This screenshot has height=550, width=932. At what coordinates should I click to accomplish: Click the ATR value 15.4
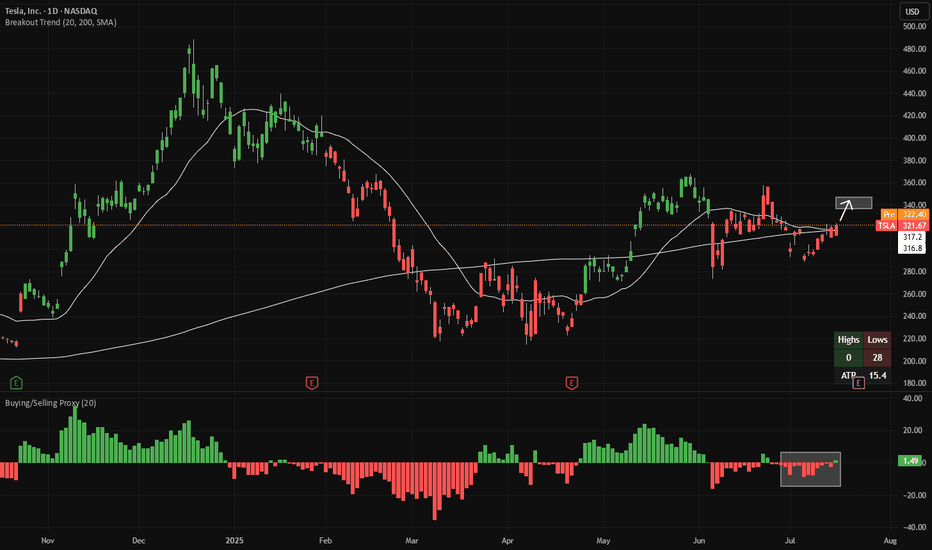[x=877, y=375]
